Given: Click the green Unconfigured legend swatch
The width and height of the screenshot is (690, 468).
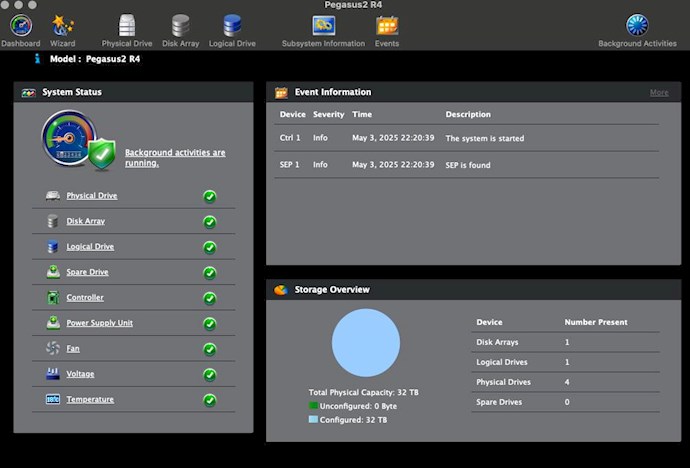Looking at the screenshot, I should [x=313, y=406].
